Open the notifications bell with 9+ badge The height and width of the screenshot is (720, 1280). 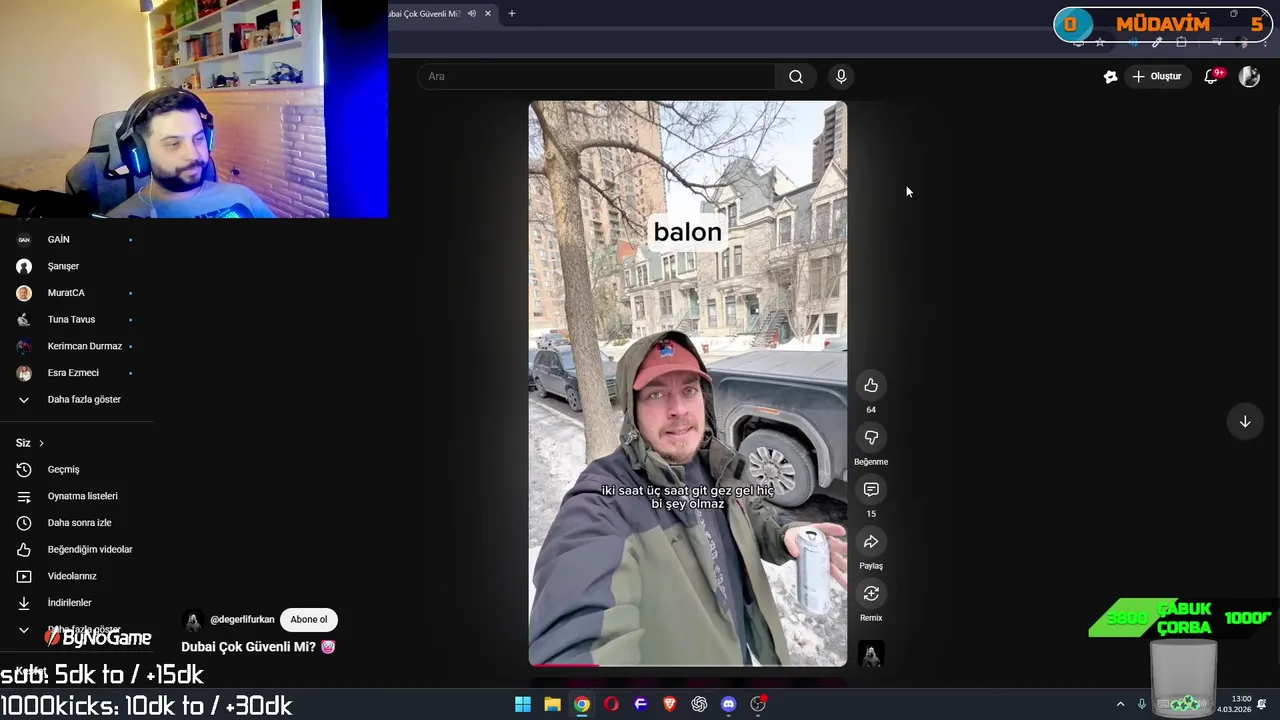[1212, 76]
